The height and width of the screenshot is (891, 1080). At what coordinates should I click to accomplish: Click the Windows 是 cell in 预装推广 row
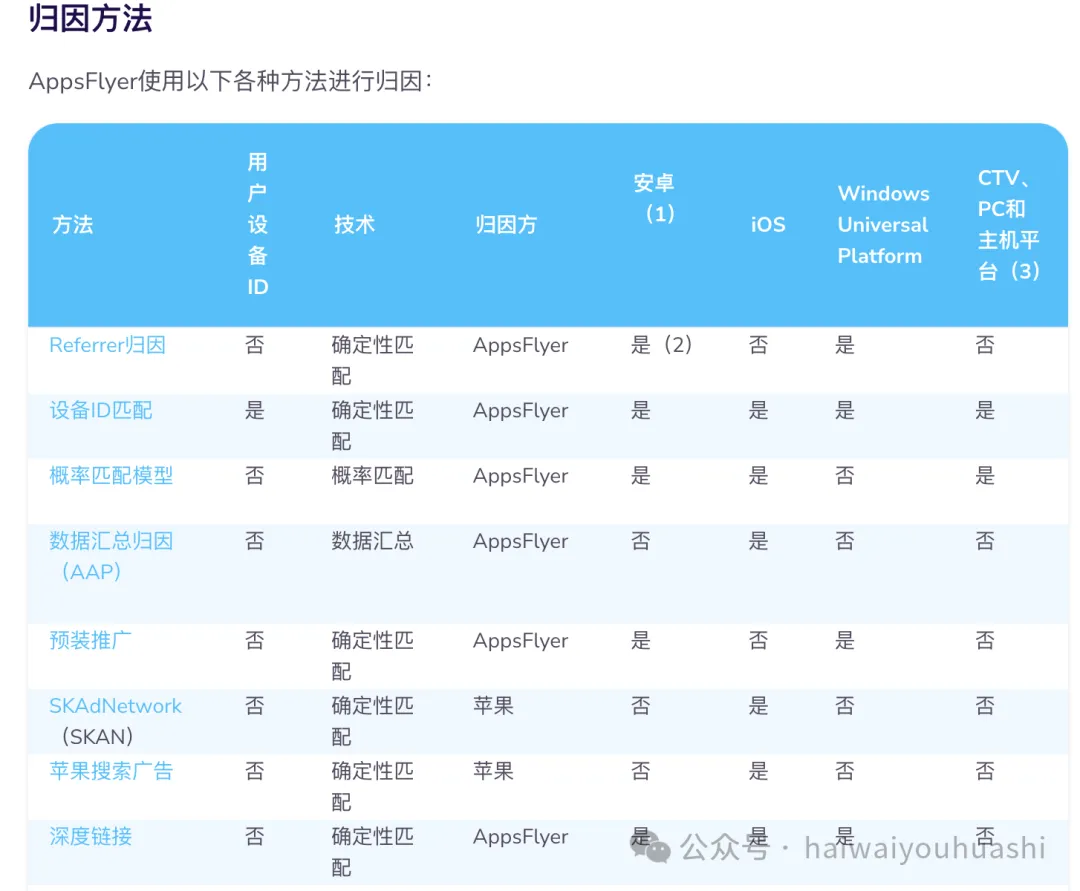point(844,640)
